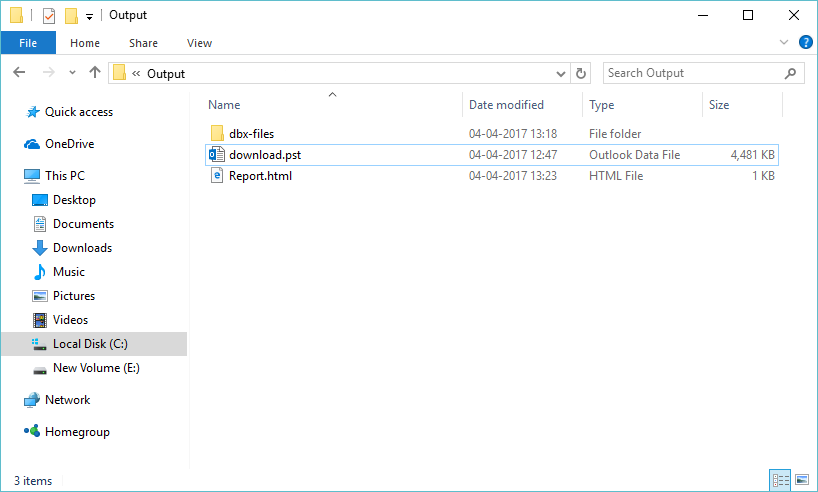Click the search magnifier icon
Screen dimensions: 818x492
(x=790, y=74)
